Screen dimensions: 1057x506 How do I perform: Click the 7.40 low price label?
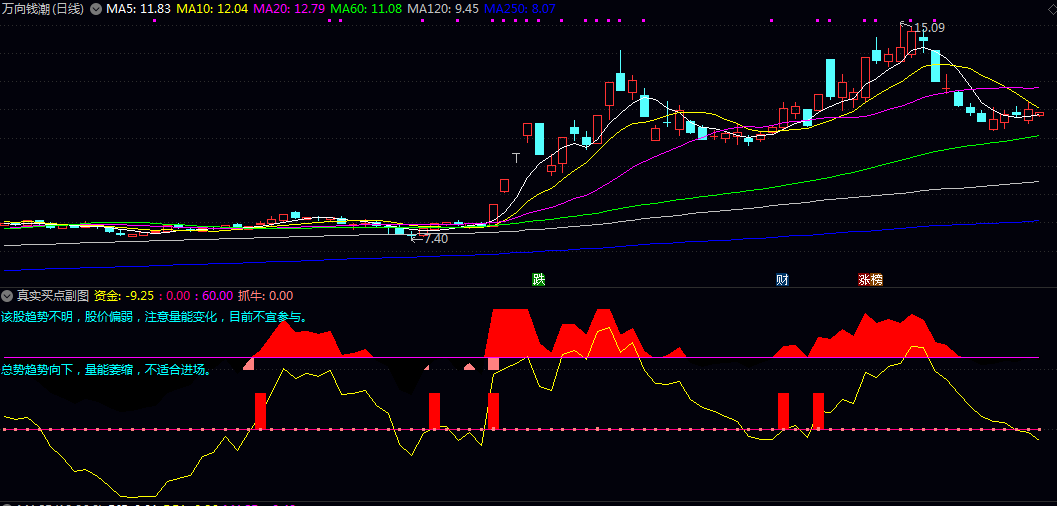click(436, 239)
